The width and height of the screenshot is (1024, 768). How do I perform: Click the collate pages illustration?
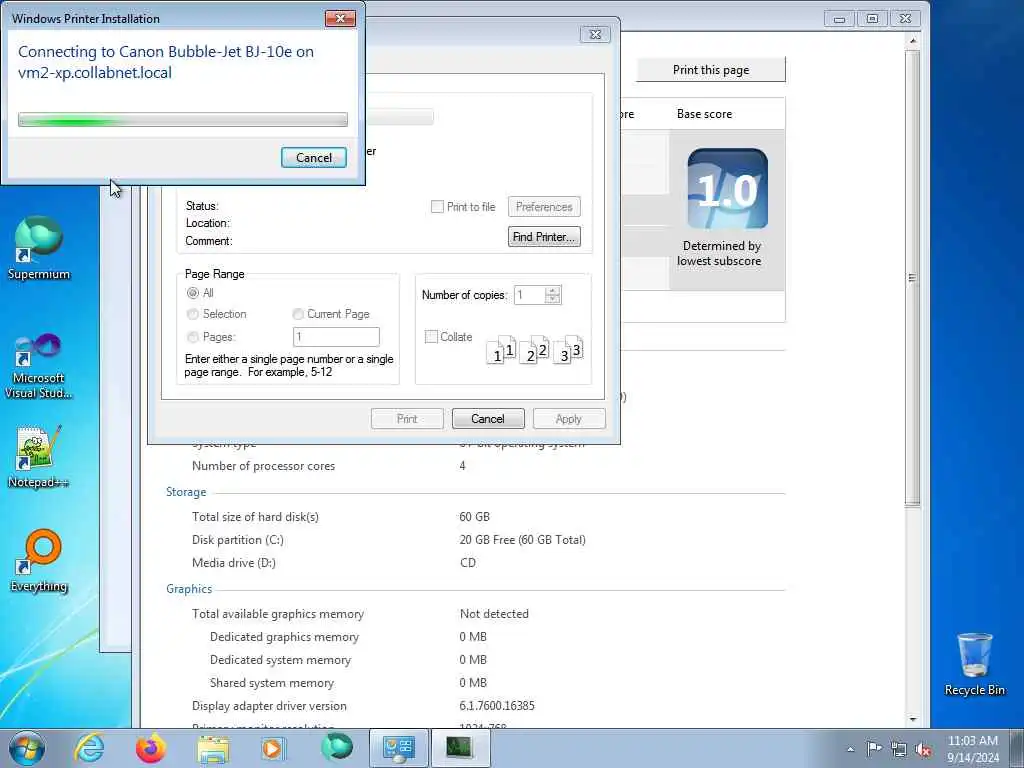[535, 349]
